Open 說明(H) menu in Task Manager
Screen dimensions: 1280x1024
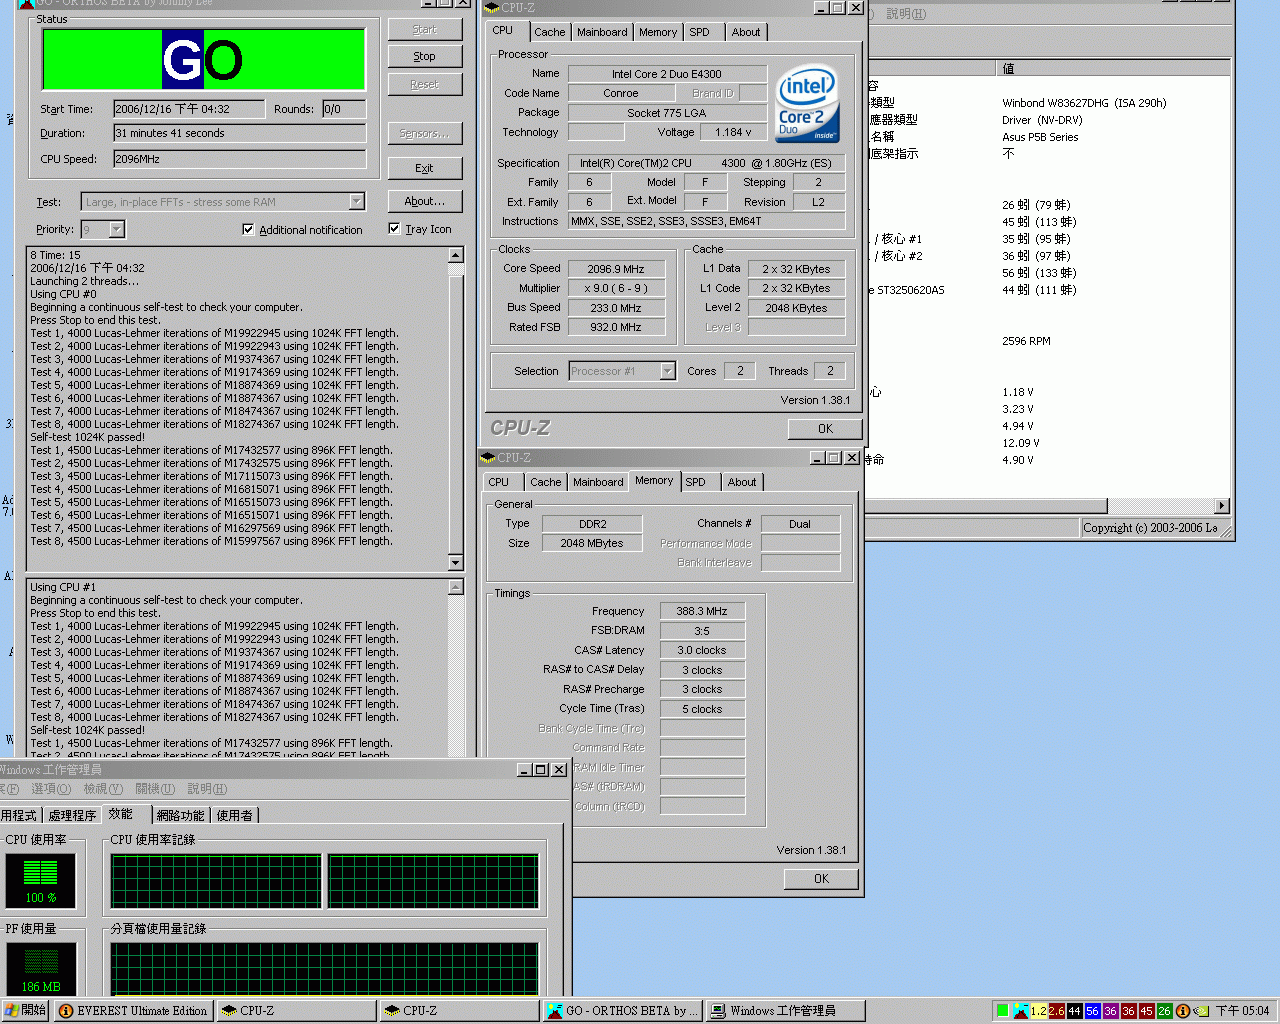pos(207,789)
